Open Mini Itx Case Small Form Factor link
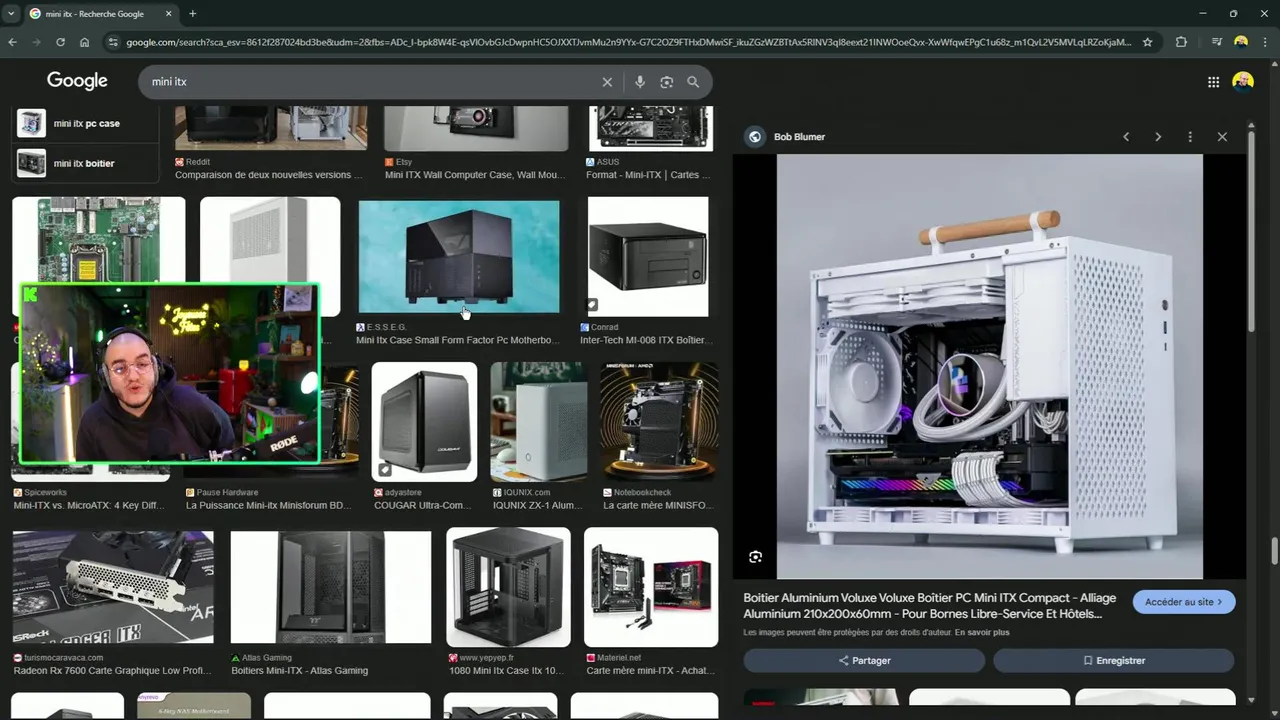 [457, 340]
